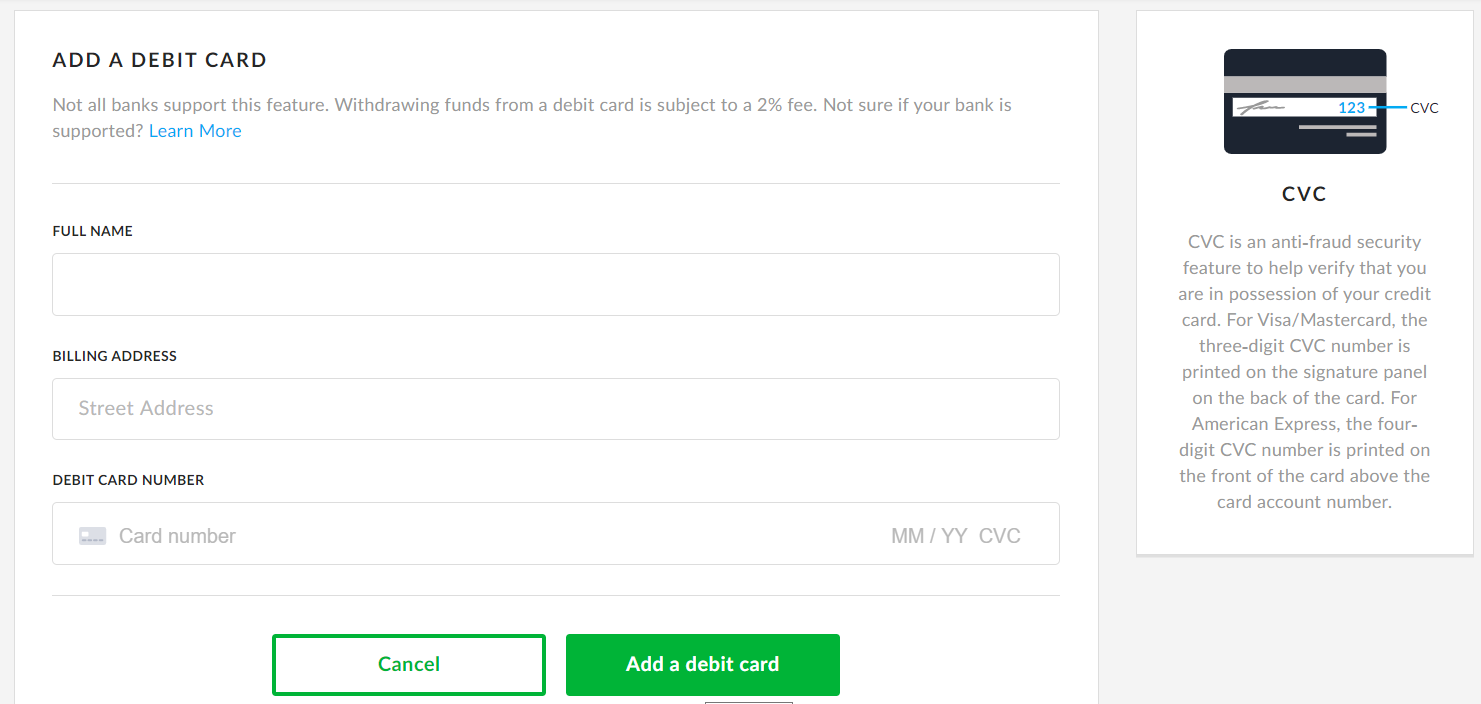This screenshot has width=1481, height=704.
Task: Select the Cancel button
Action: click(408, 664)
